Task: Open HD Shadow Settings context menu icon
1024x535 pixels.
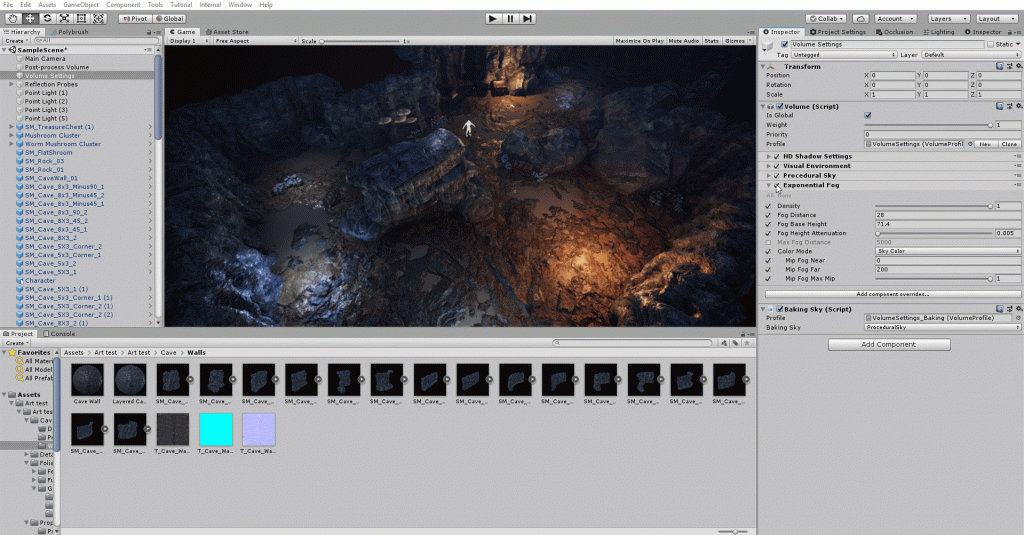Action: coord(1017,156)
